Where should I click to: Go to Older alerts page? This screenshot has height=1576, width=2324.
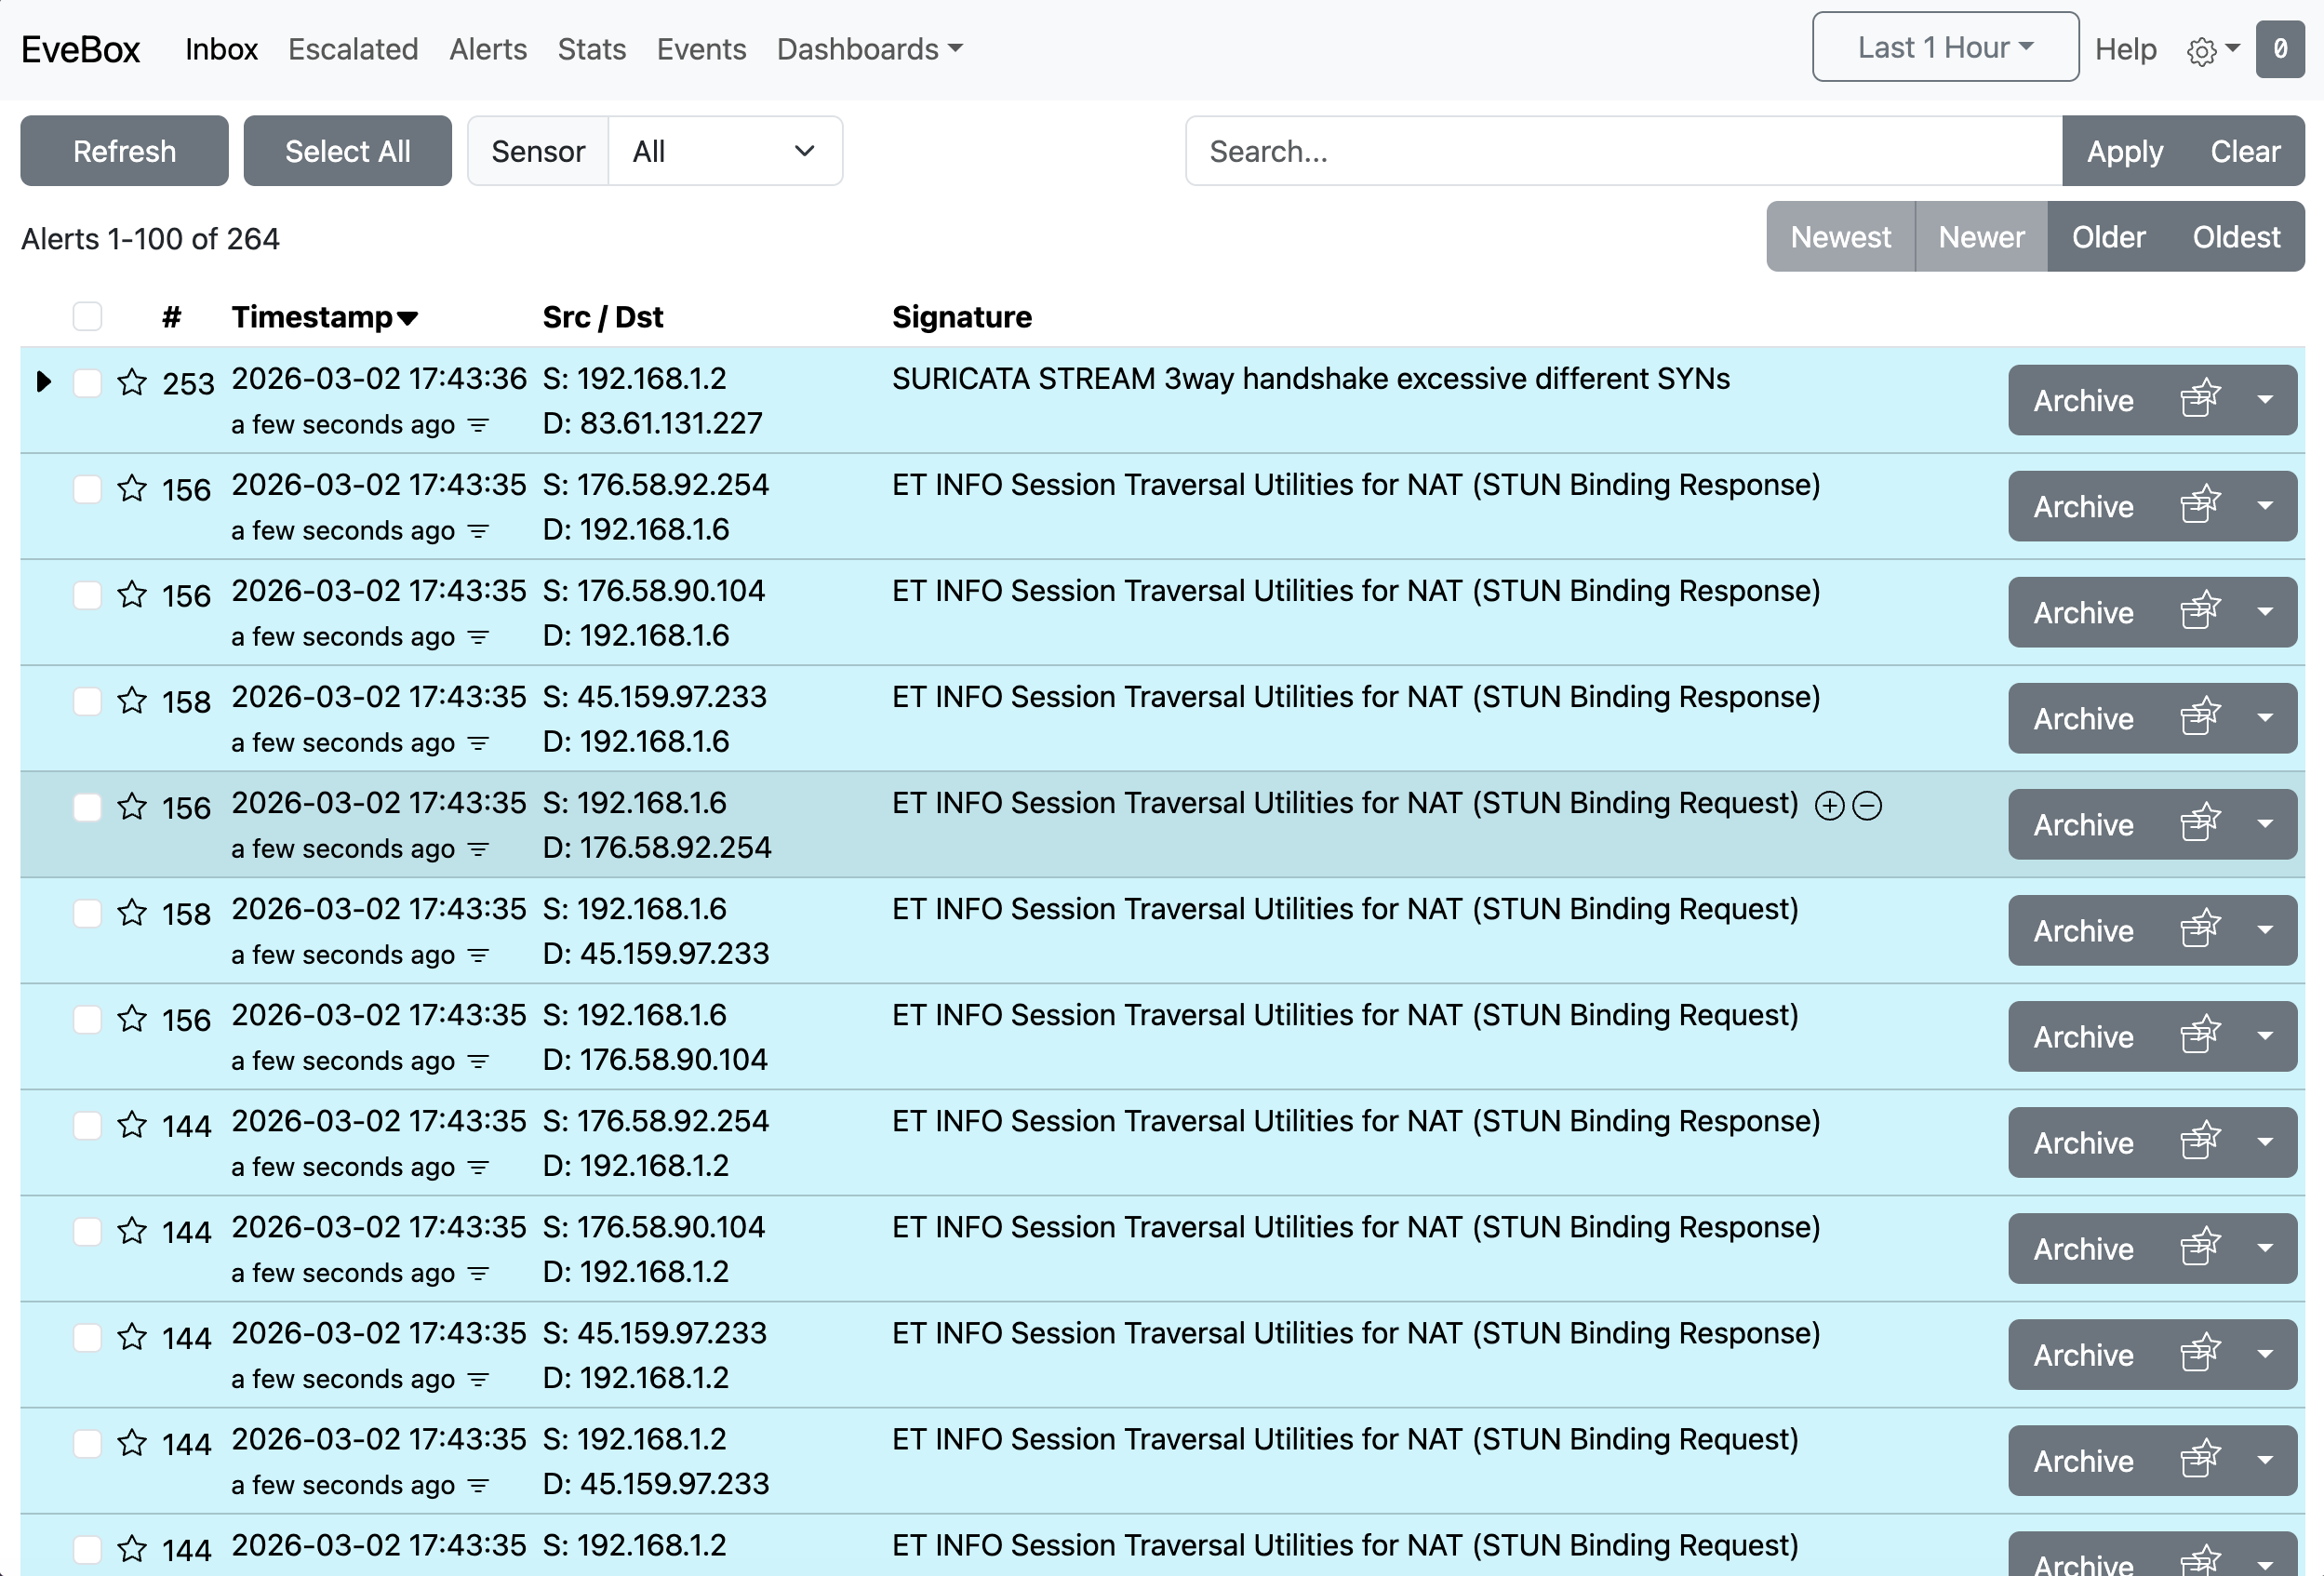pyautogui.click(x=2107, y=237)
